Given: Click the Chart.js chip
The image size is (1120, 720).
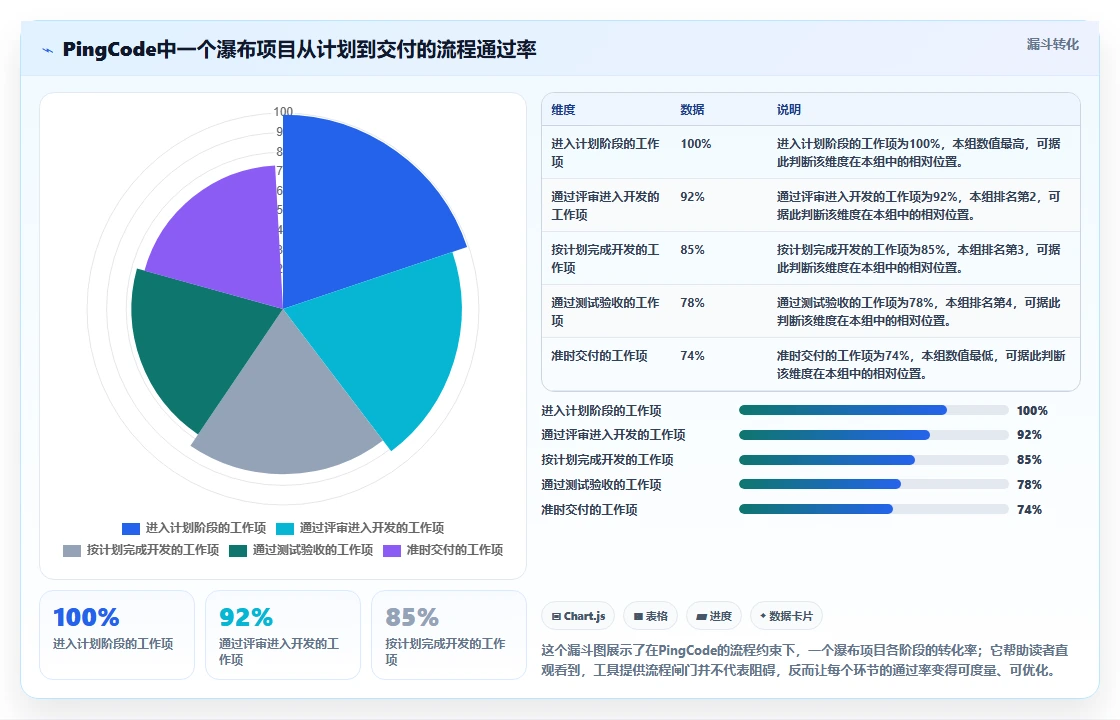Looking at the screenshot, I should [578, 616].
